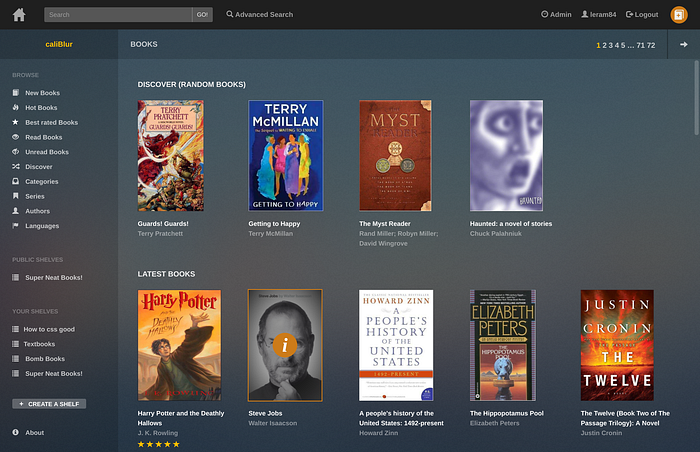The height and width of the screenshot is (452, 700).
Task: Click the Logout arrow icon
Action: 629,14
